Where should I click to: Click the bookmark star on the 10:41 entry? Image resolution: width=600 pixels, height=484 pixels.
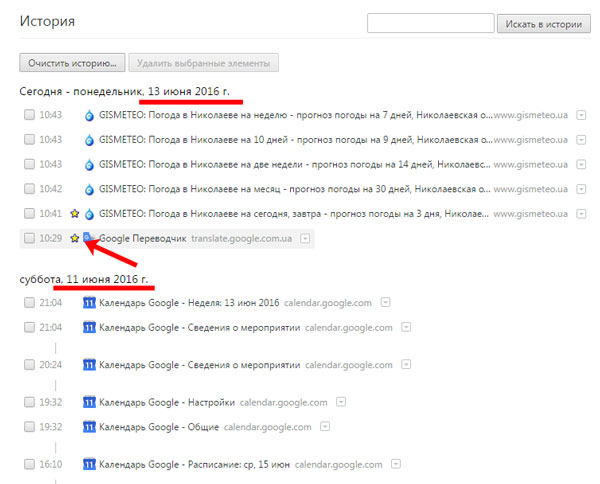pos(74,214)
